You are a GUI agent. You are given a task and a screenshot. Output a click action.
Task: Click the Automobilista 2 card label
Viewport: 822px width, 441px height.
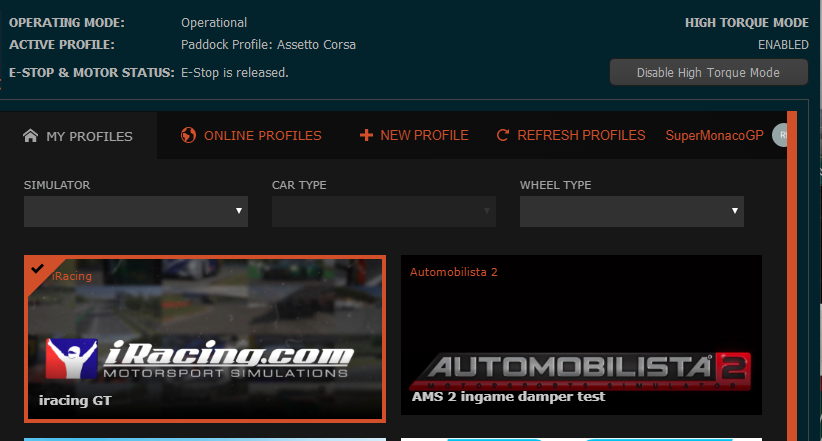(453, 272)
